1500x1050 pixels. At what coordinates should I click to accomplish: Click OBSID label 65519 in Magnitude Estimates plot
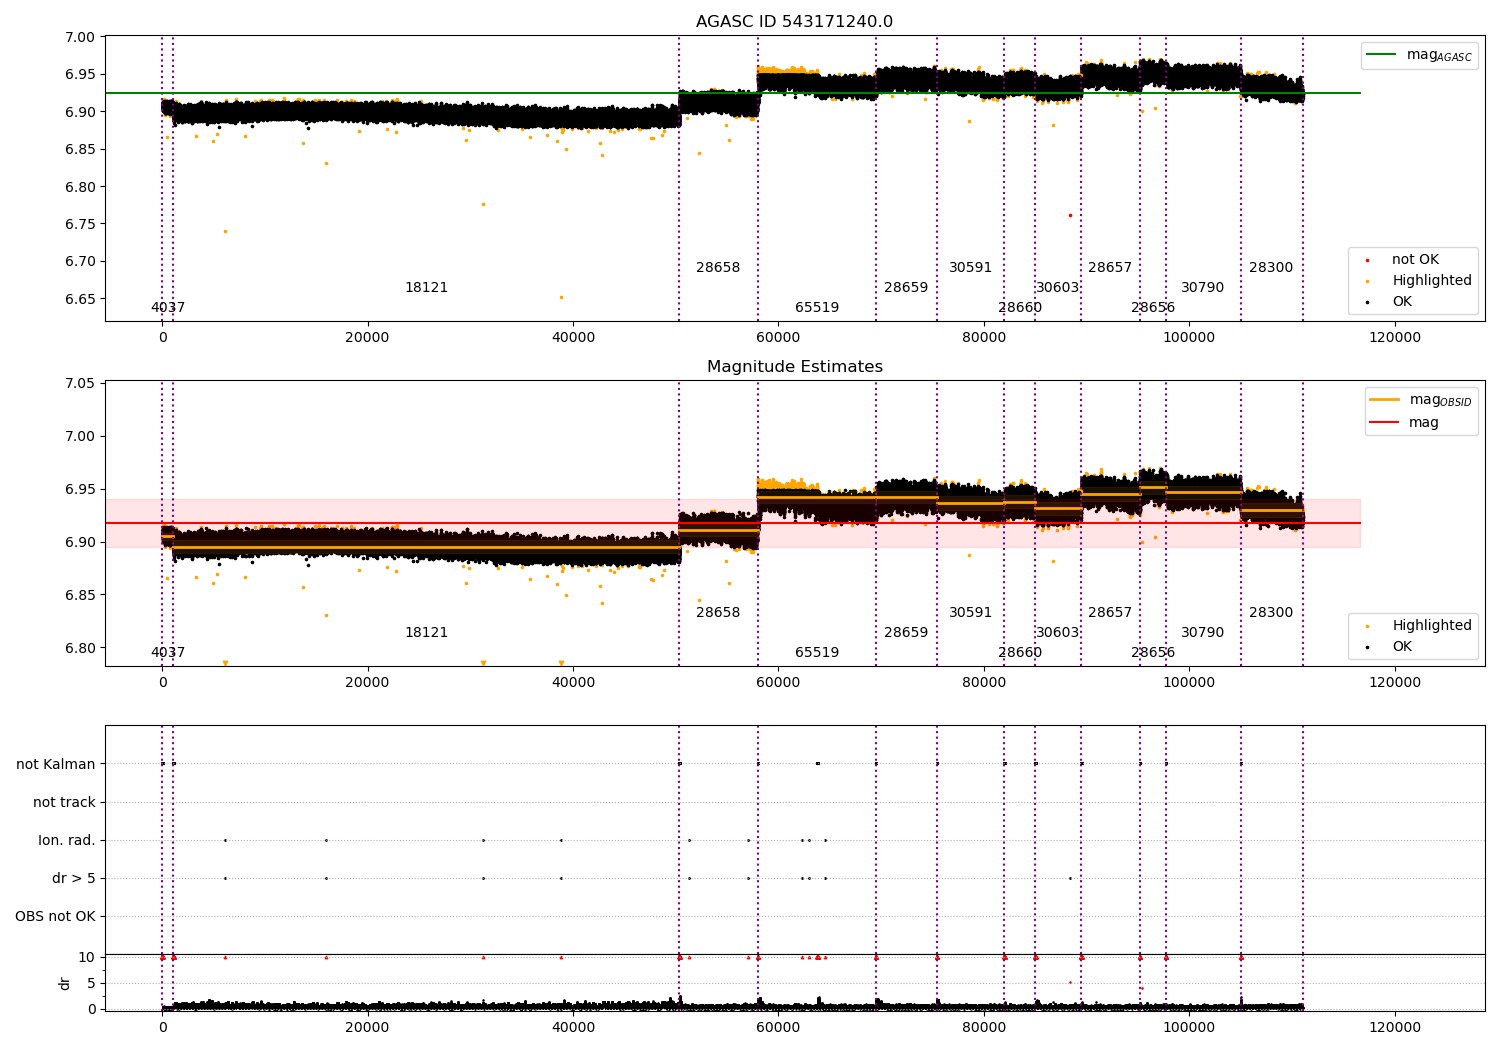[x=817, y=653]
